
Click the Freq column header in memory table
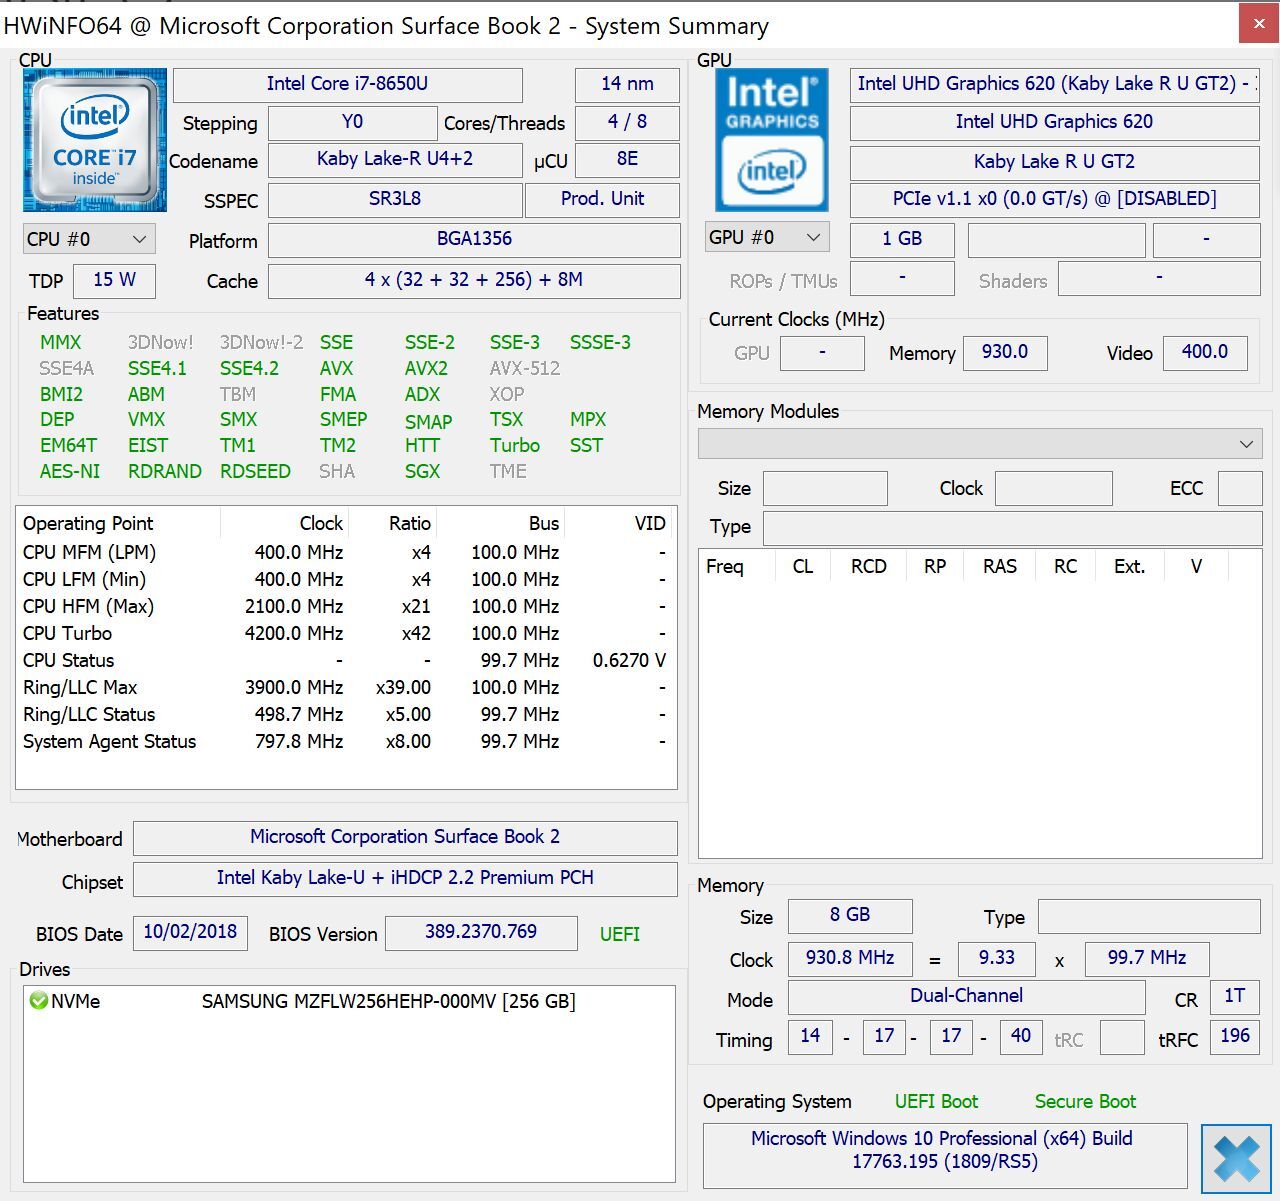pyautogui.click(x=725, y=567)
